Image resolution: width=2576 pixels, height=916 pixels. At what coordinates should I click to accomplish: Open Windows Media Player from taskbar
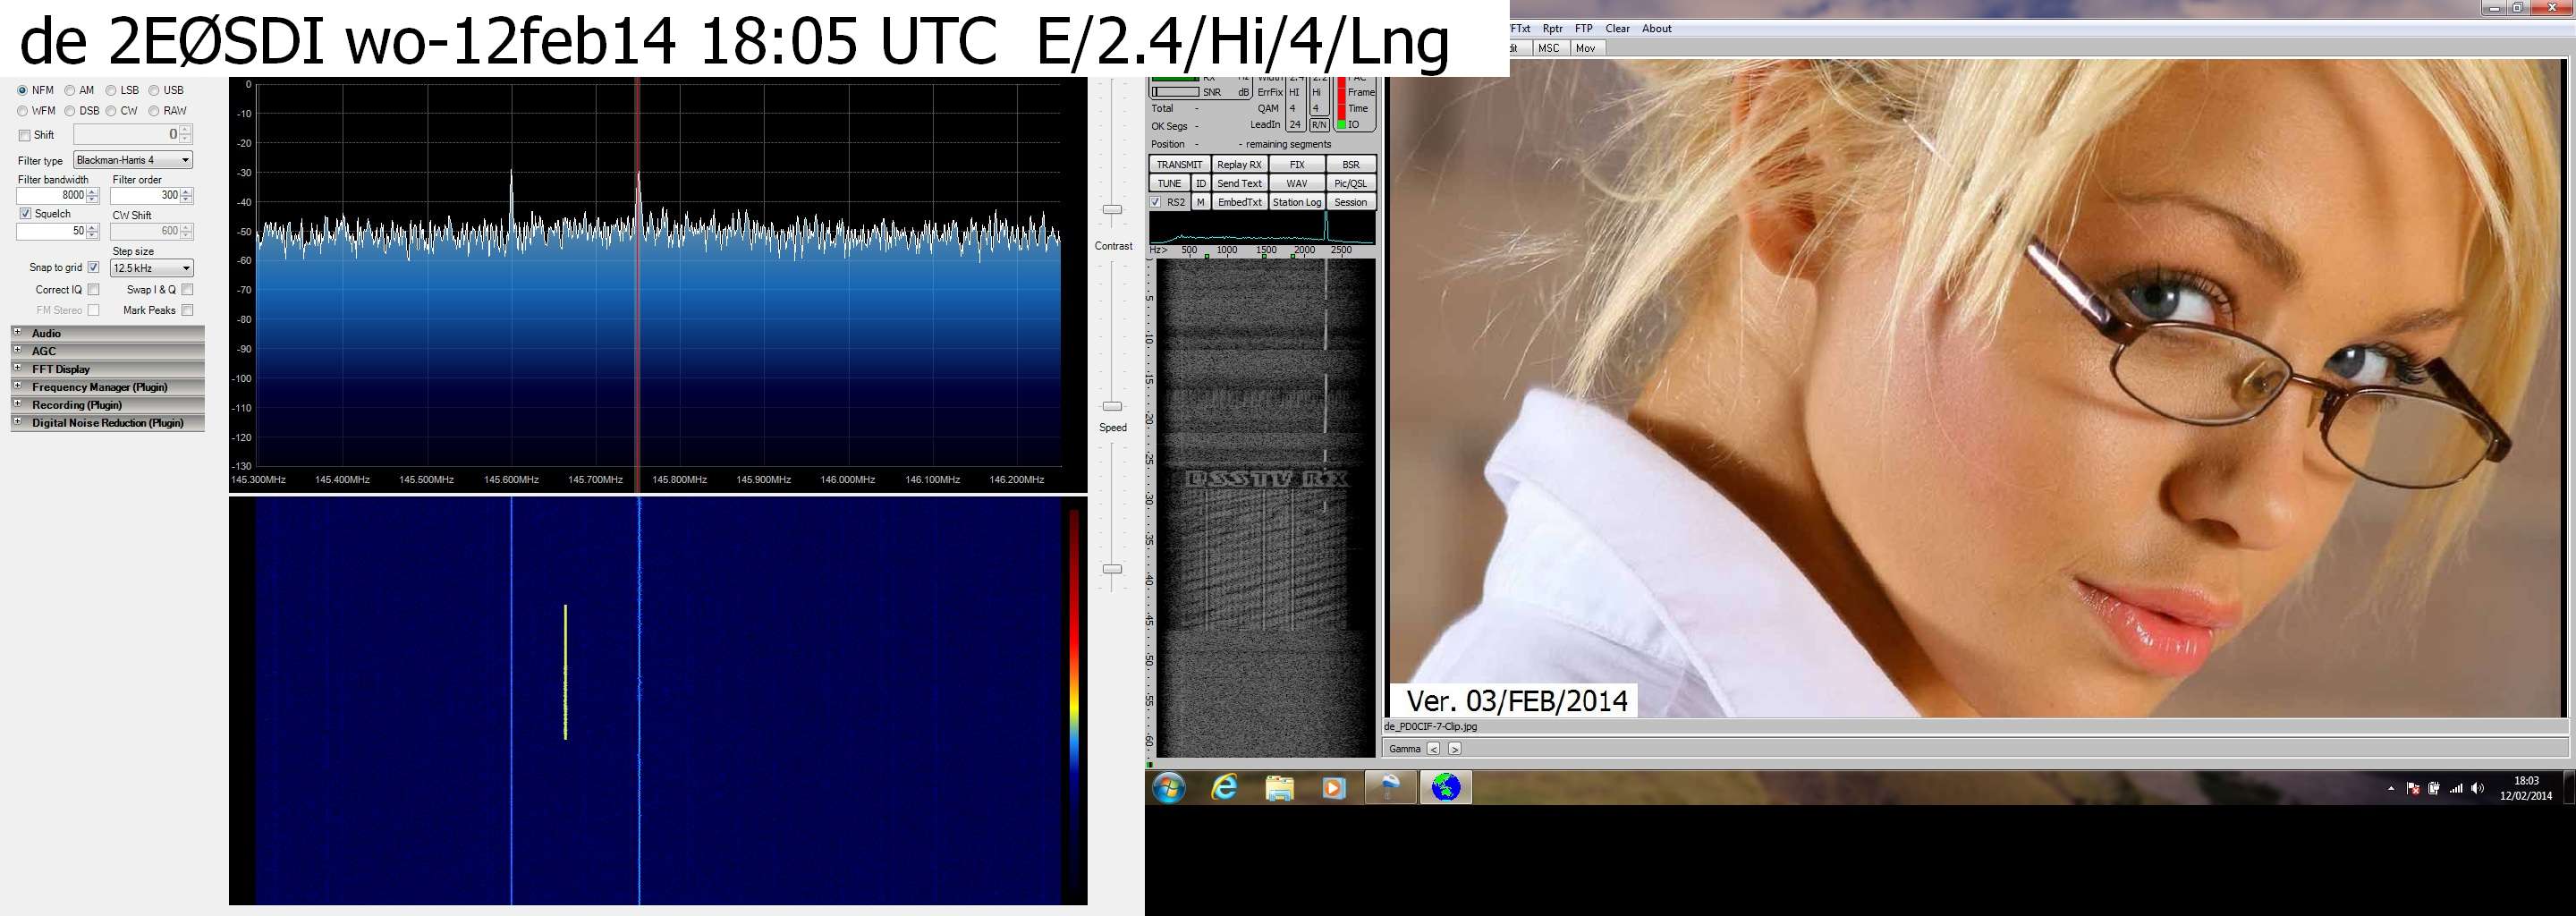click(x=1333, y=788)
